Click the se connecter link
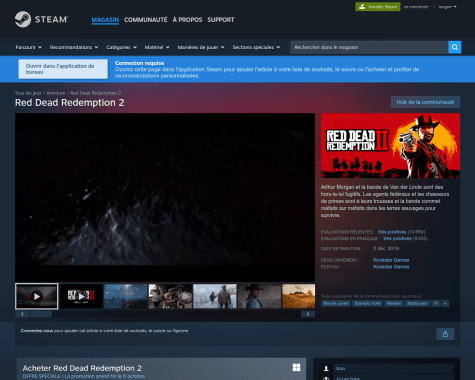The height and width of the screenshot is (380, 475). [416, 7]
